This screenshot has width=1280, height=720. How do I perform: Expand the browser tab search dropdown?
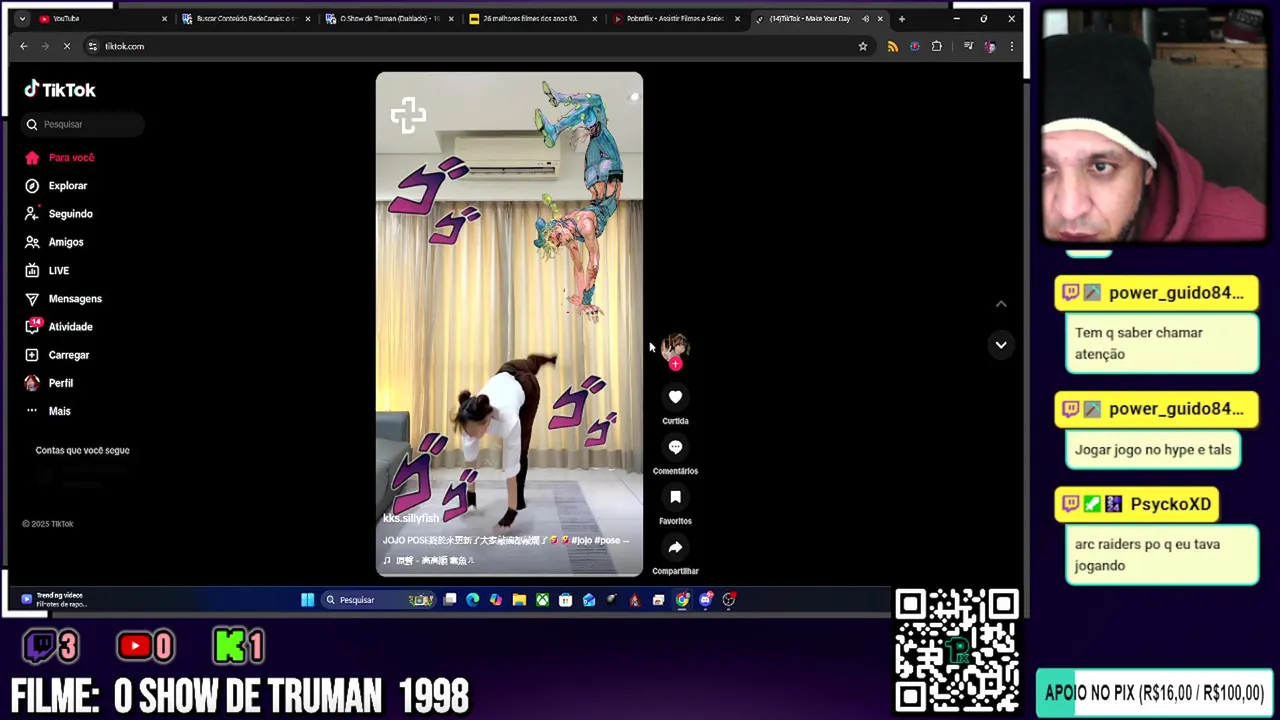click(21, 19)
